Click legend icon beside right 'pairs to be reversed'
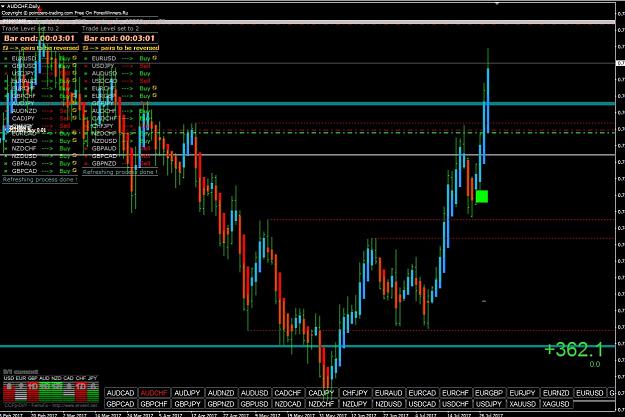625x417 pixels. click(85, 48)
